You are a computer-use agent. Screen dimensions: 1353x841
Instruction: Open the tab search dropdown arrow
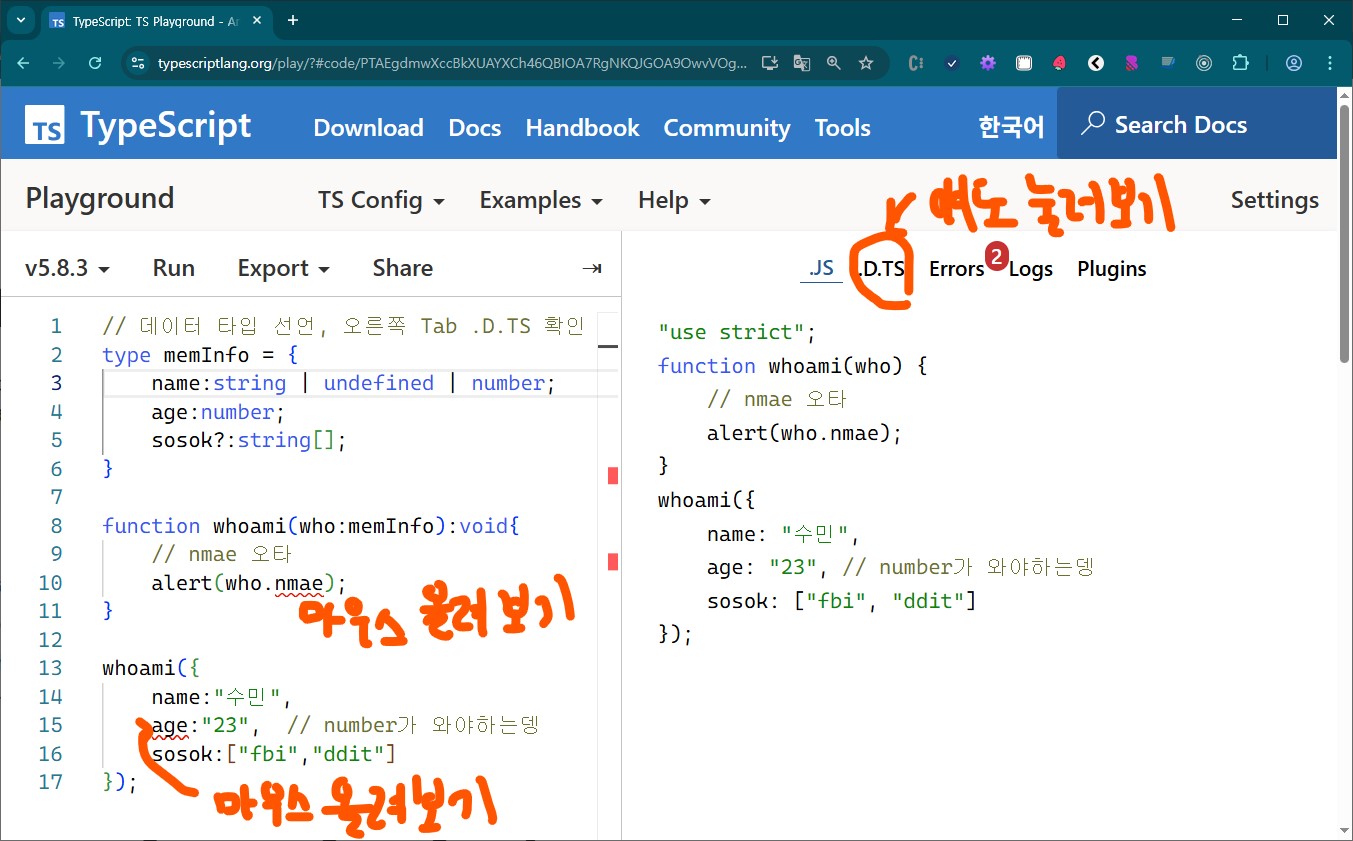[x=20, y=20]
